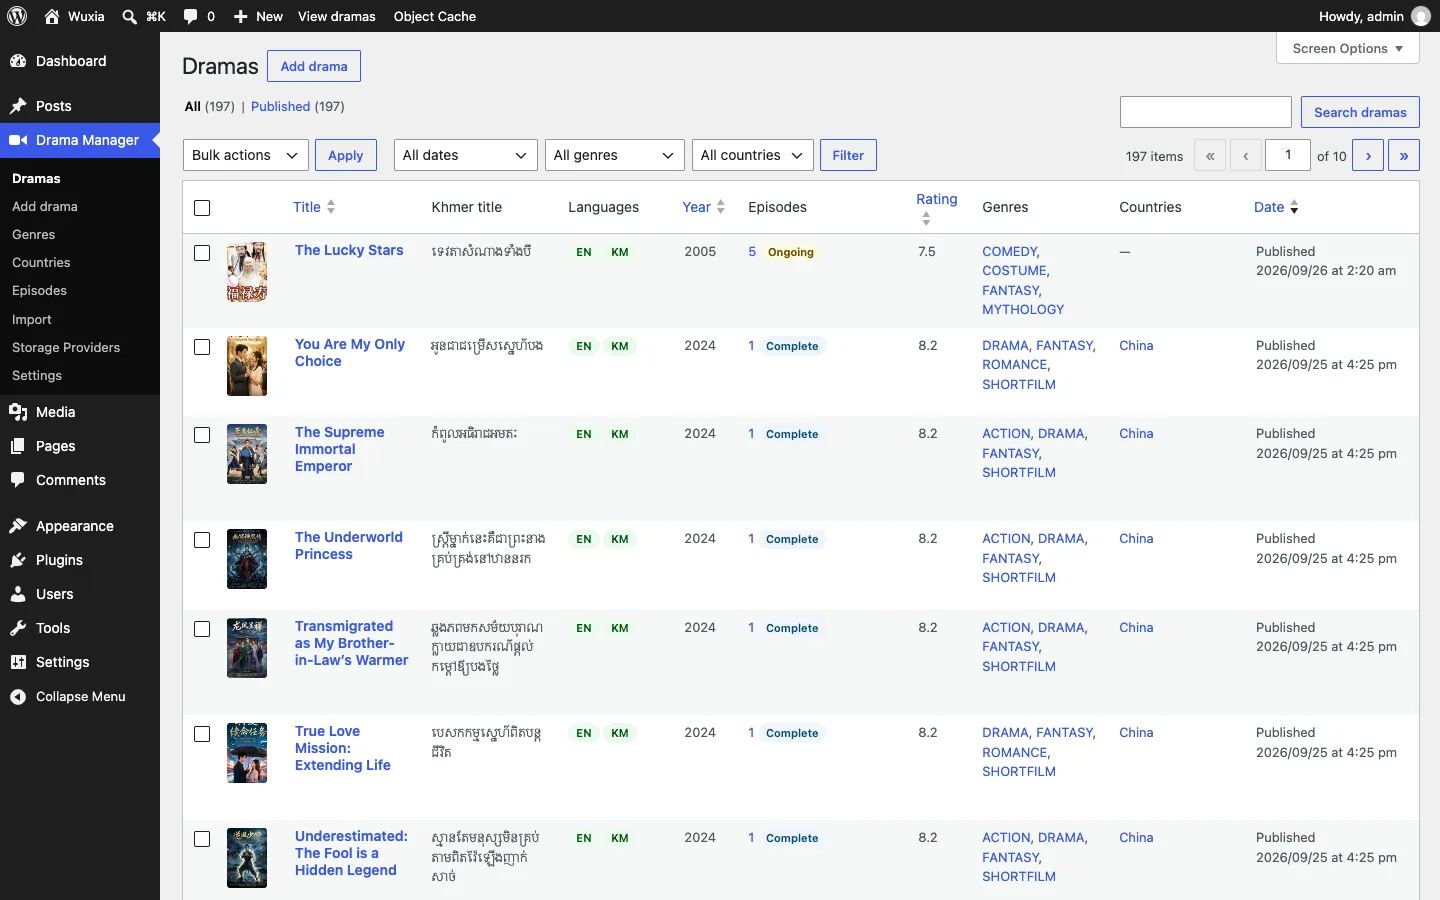This screenshot has width=1440, height=900.
Task: Check the box for You Are My Only Choice
Action: pos(202,347)
